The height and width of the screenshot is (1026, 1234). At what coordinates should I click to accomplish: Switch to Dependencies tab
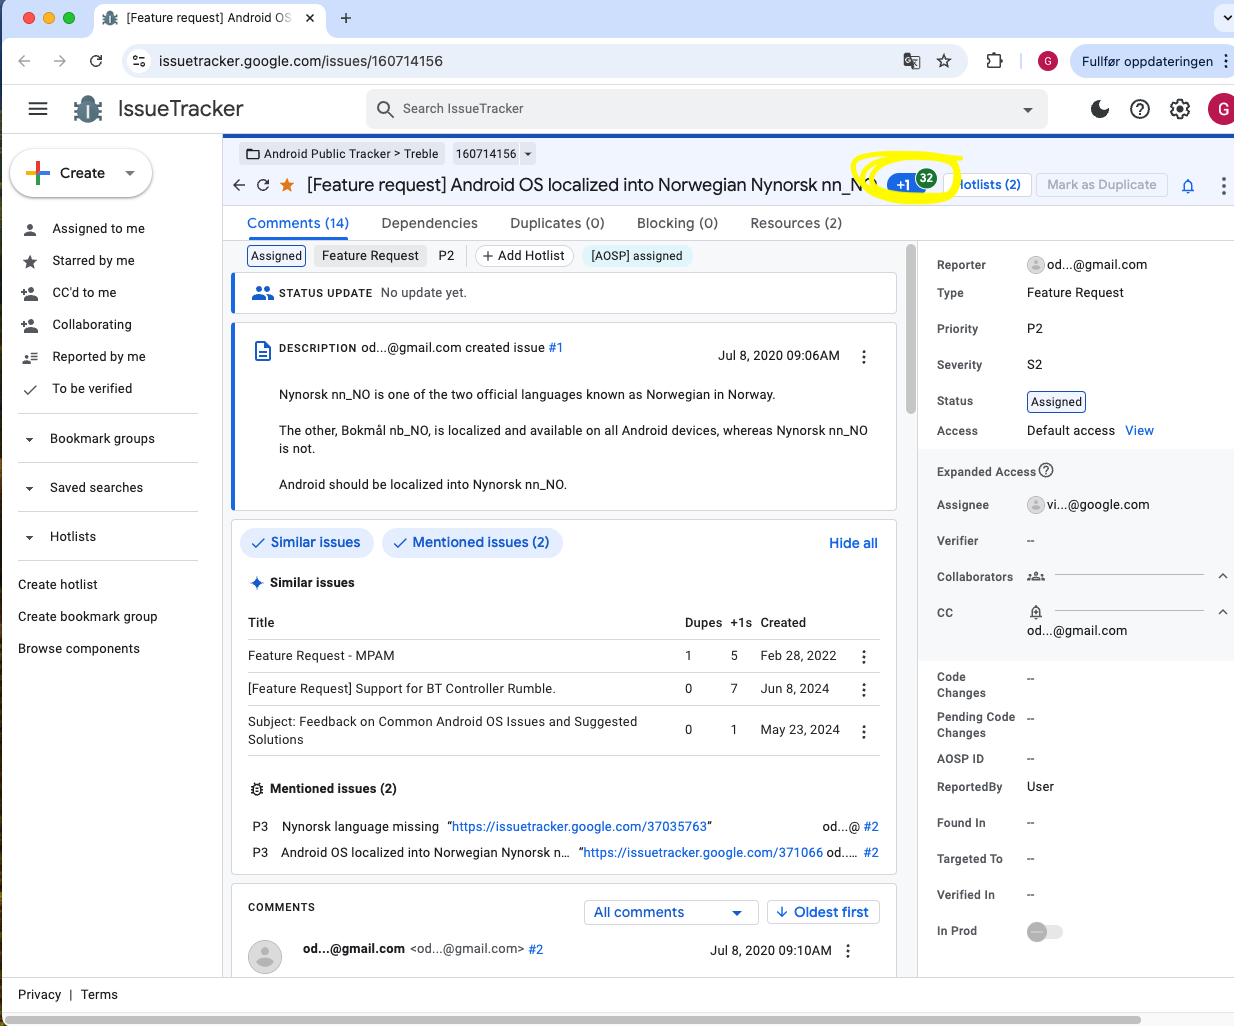pos(430,224)
